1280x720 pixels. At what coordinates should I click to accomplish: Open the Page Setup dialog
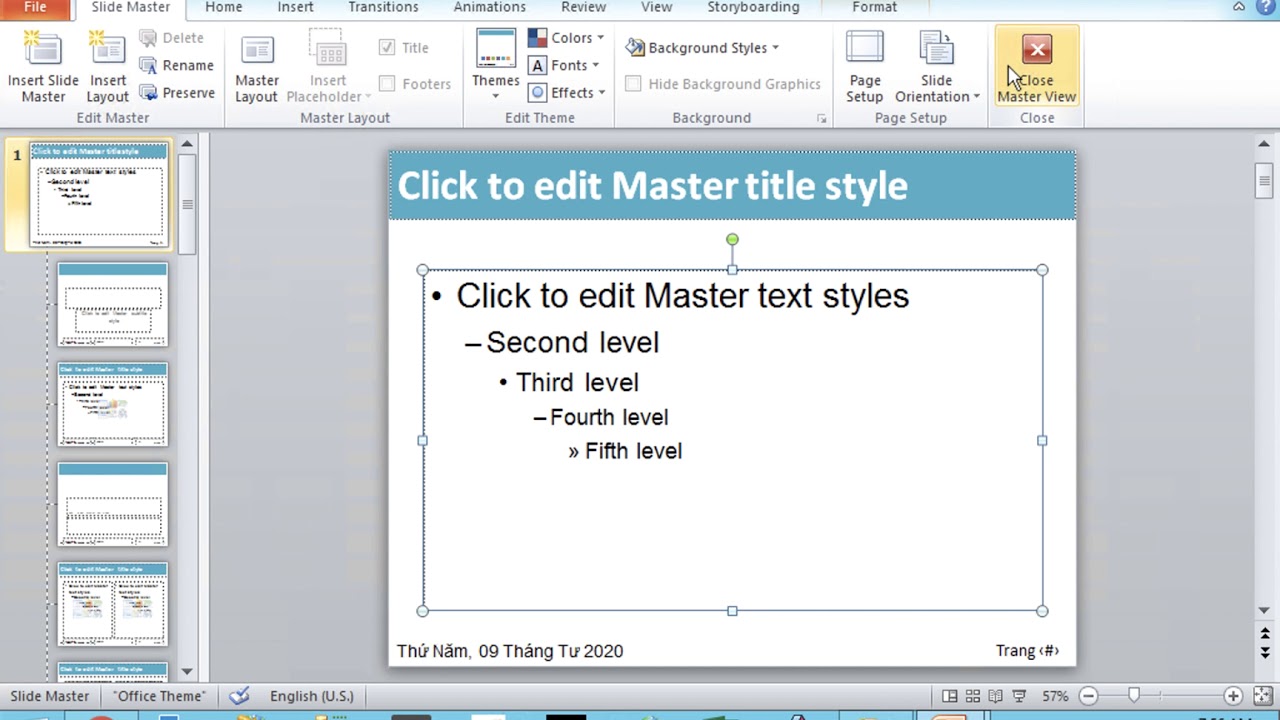pyautogui.click(x=864, y=67)
